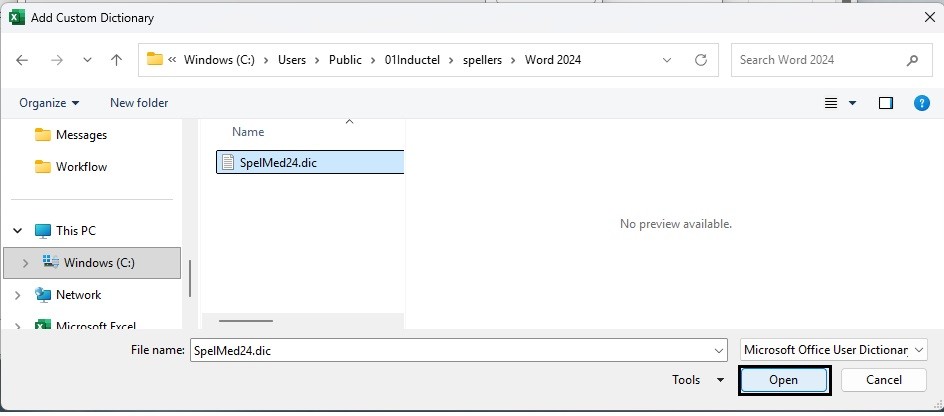Go up one folder level
Image resolution: width=944 pixels, height=416 pixels.
pyautogui.click(x=116, y=60)
